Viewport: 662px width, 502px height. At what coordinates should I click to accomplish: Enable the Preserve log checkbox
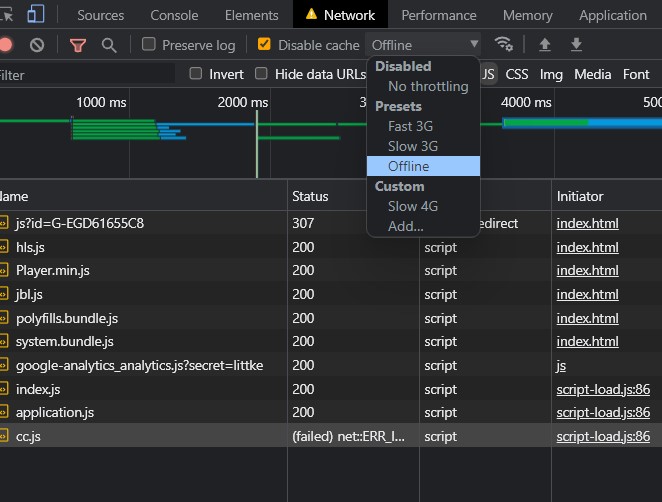[149, 44]
